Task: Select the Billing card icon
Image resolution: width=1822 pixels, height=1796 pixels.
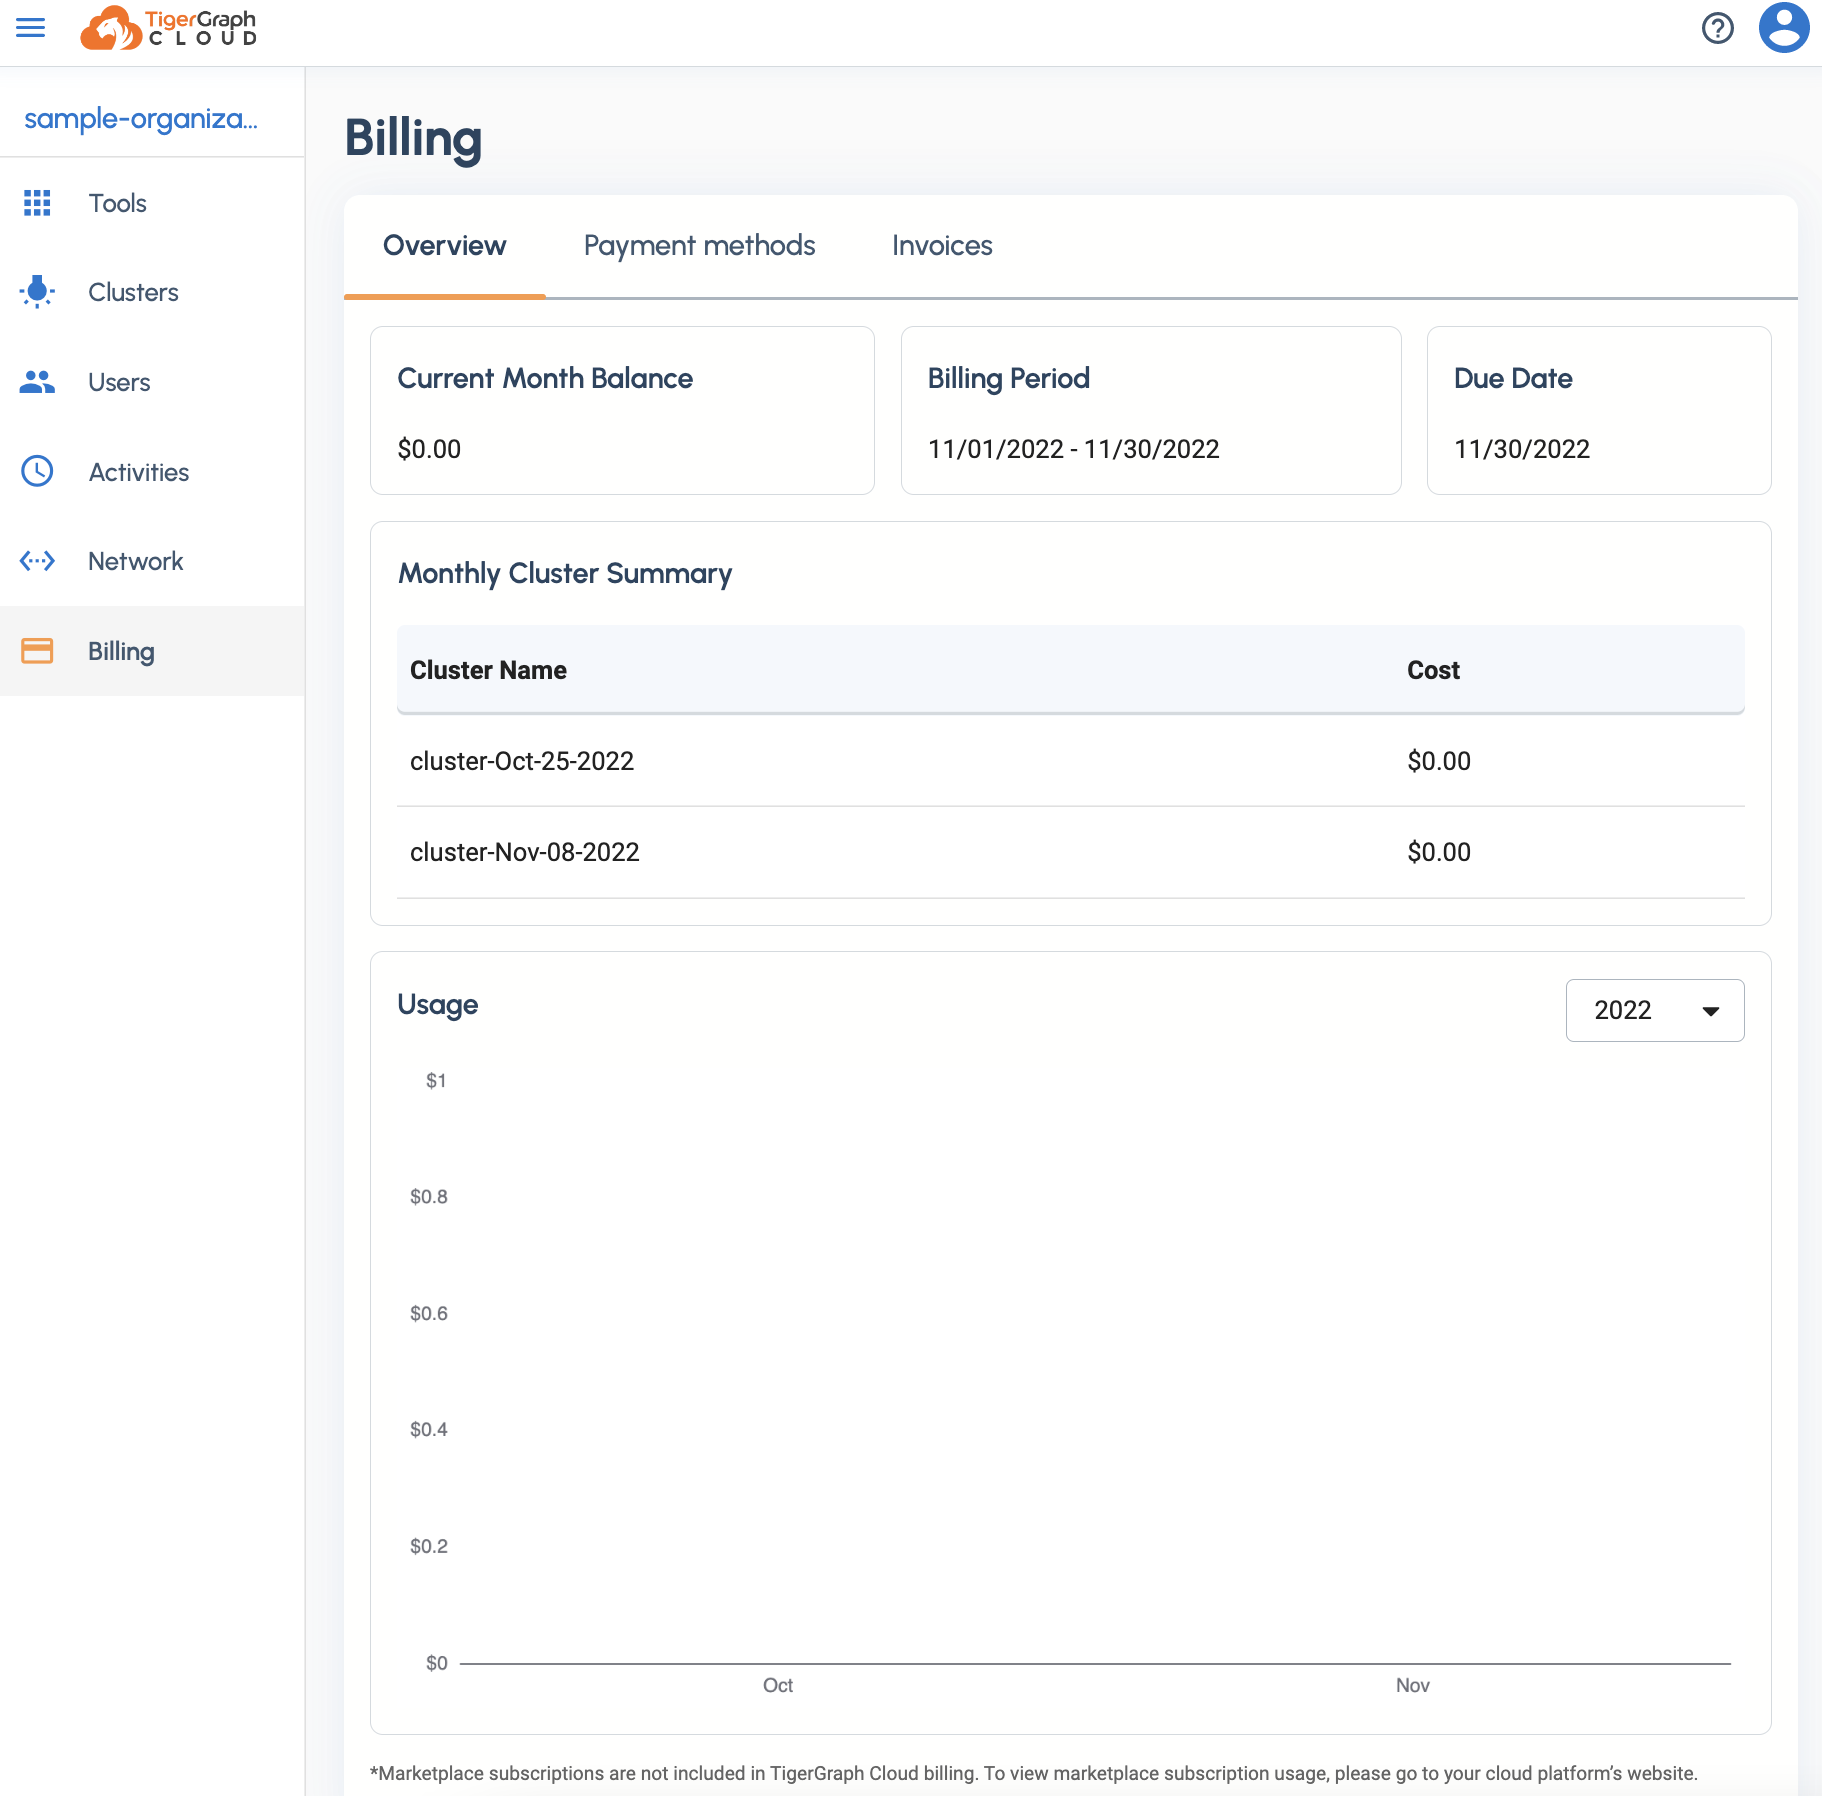Action: tap(37, 650)
